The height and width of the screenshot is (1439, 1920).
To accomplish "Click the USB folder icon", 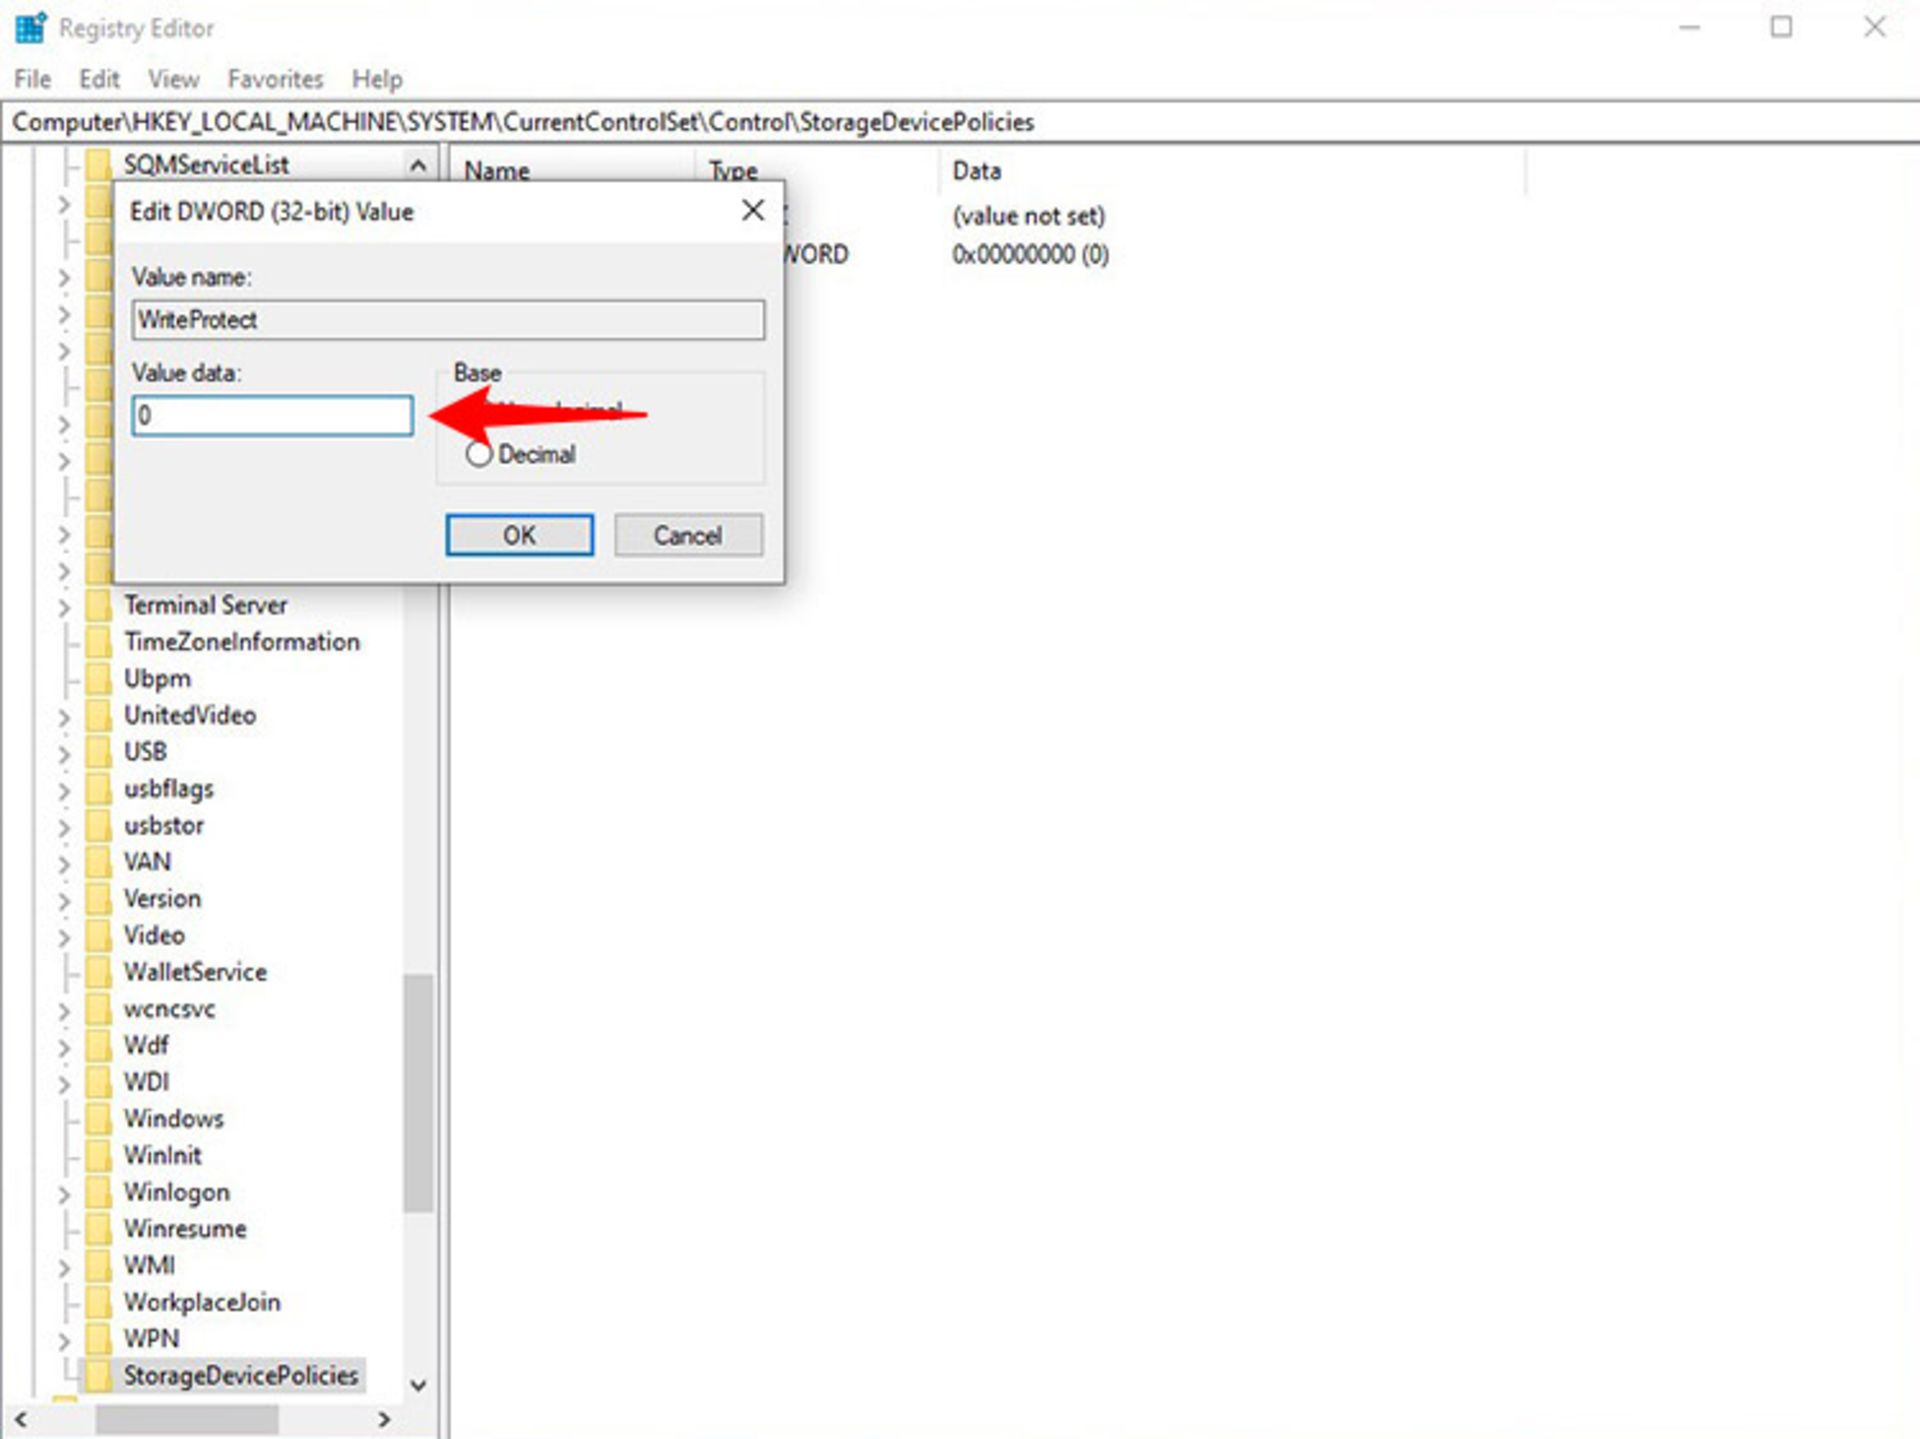I will click(98, 751).
